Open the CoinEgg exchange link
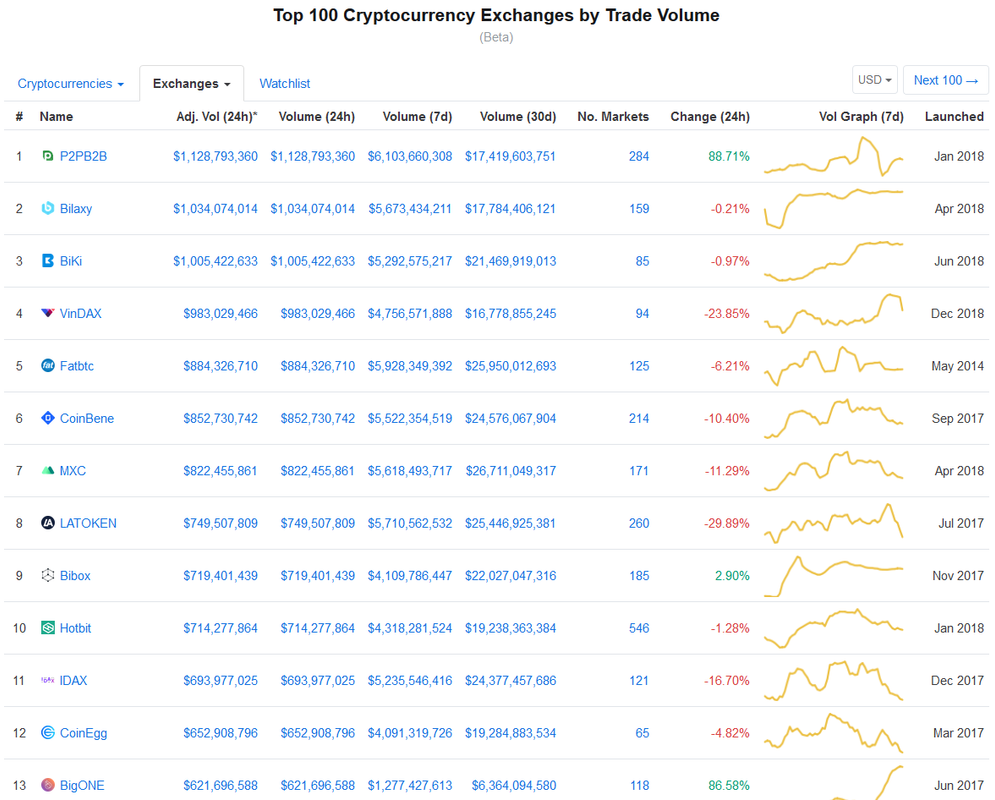This screenshot has height=800, width=995. [x=83, y=733]
